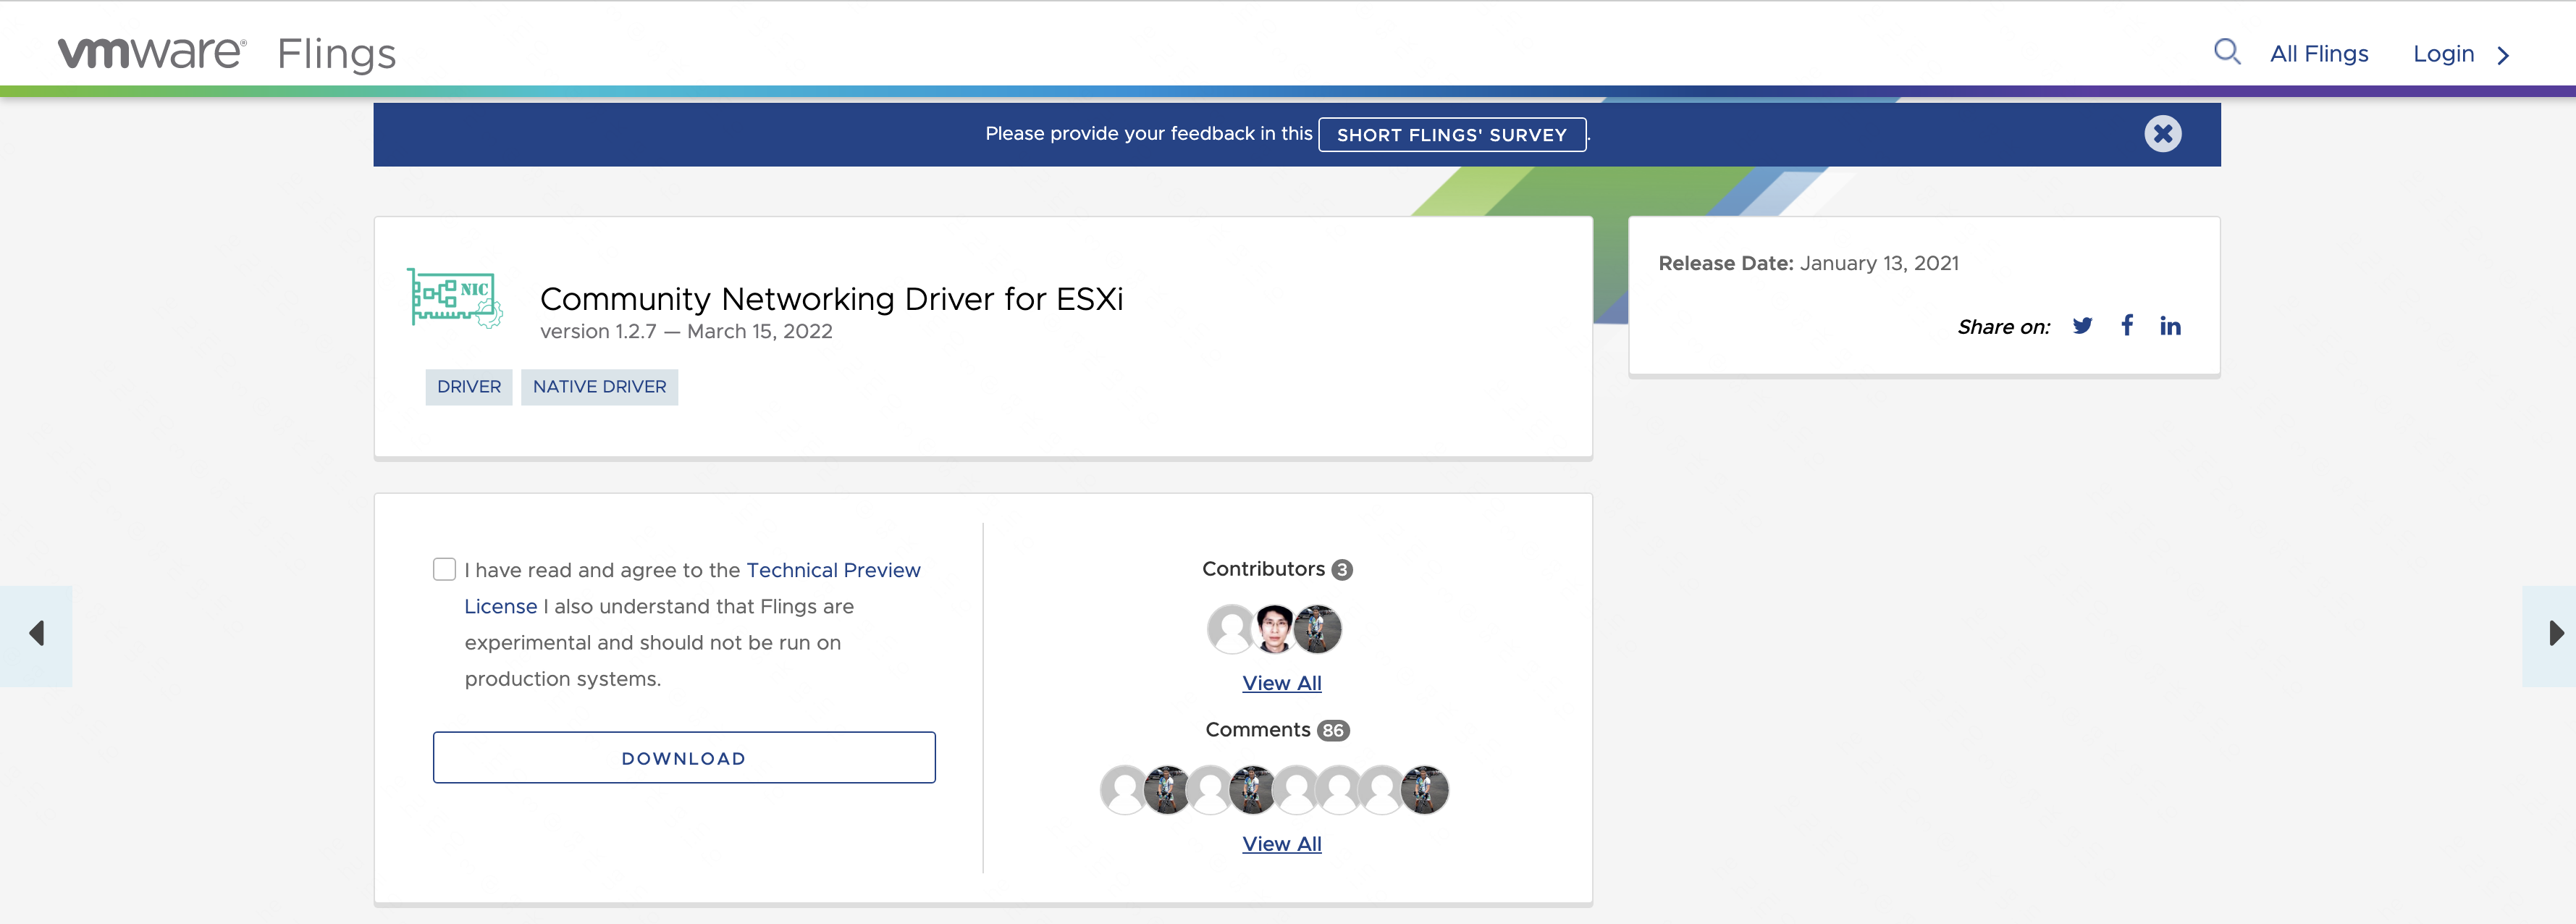Click the Contributors count badge
The width and height of the screenshot is (2576, 924).
[x=1342, y=570]
